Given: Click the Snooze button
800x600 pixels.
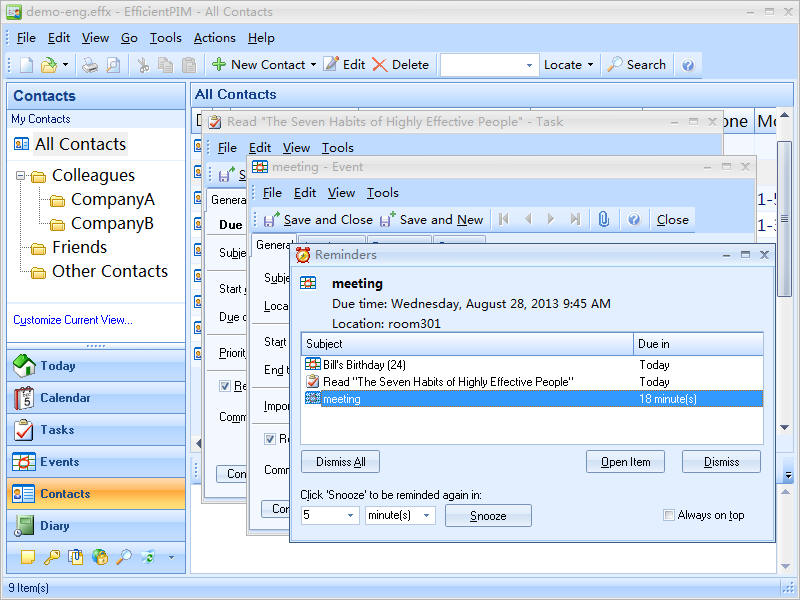Looking at the screenshot, I should (x=488, y=516).
